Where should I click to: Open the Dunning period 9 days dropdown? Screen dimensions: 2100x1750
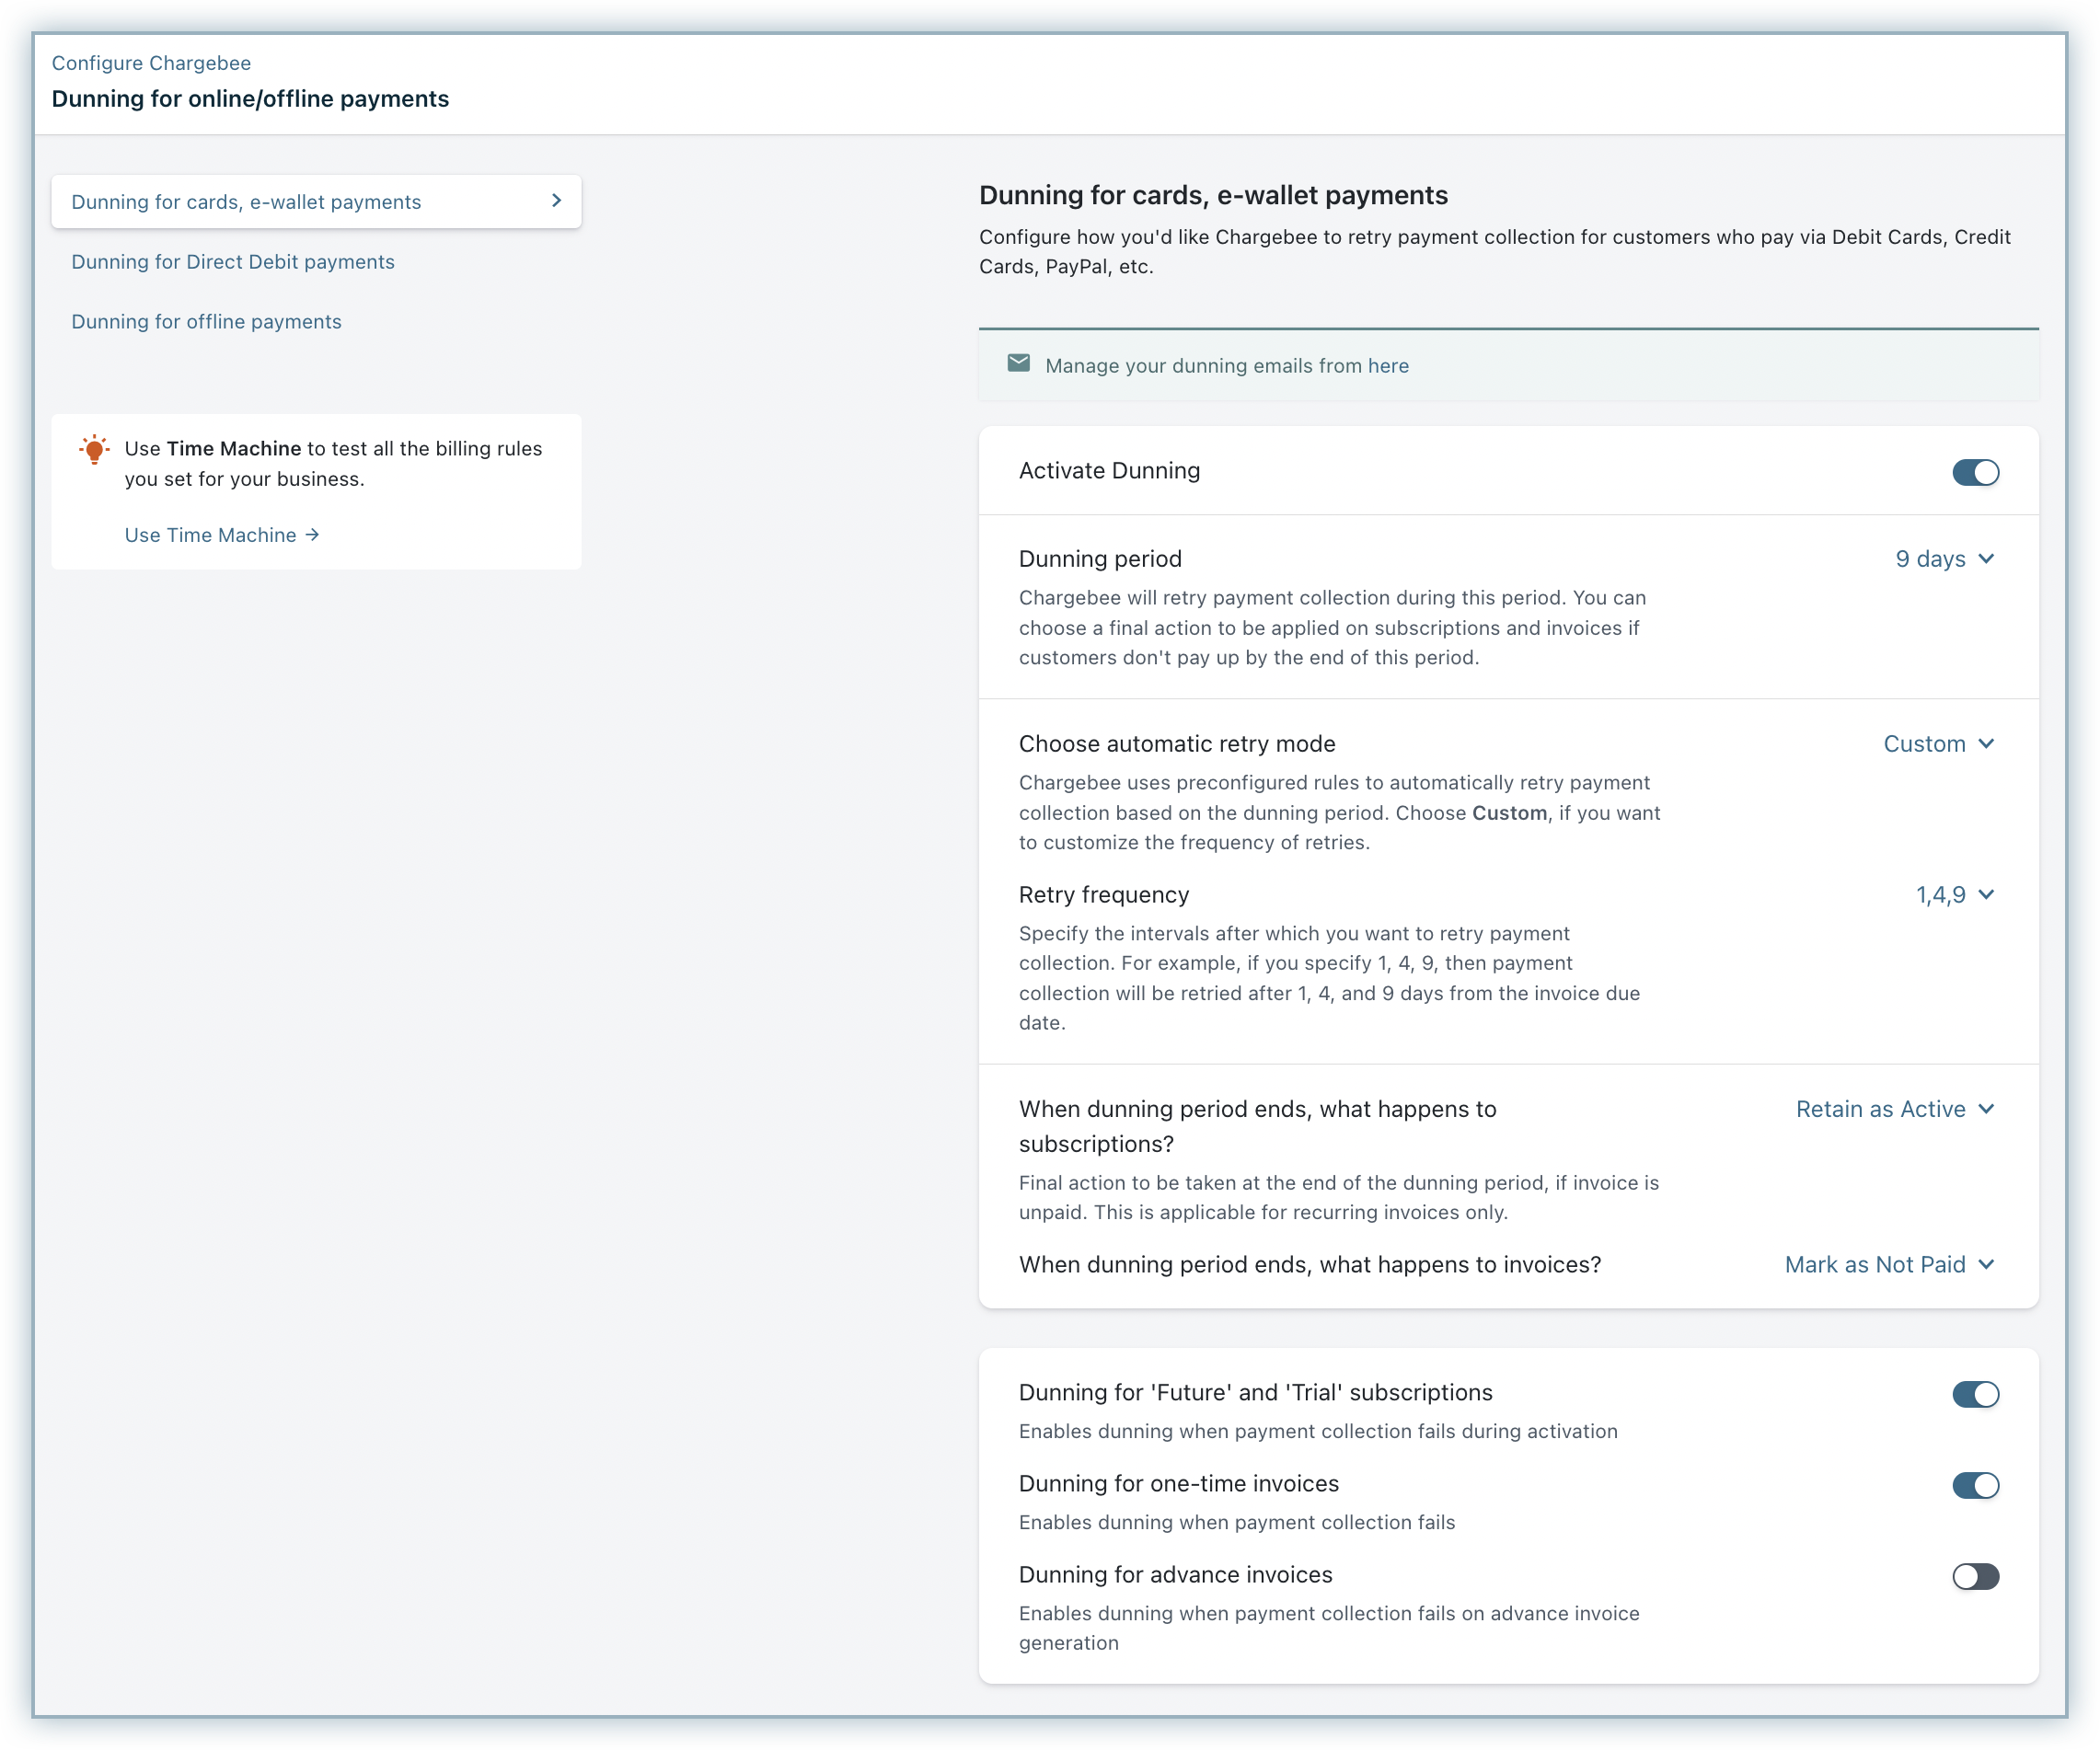tap(1930, 559)
